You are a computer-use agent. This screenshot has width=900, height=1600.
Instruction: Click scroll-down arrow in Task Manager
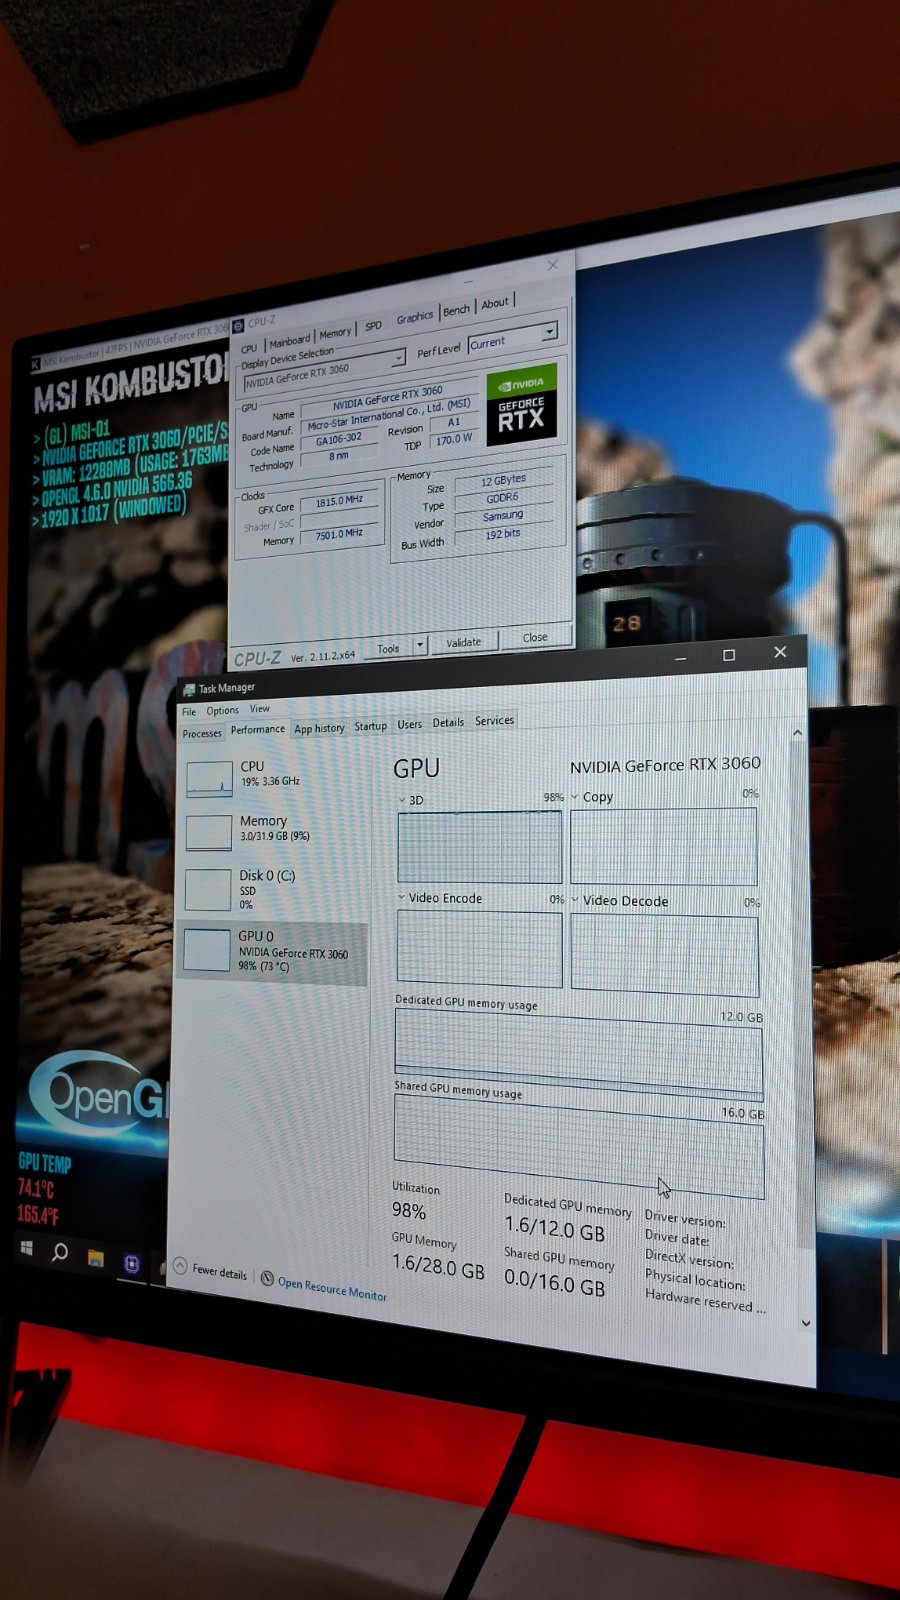[x=806, y=1323]
